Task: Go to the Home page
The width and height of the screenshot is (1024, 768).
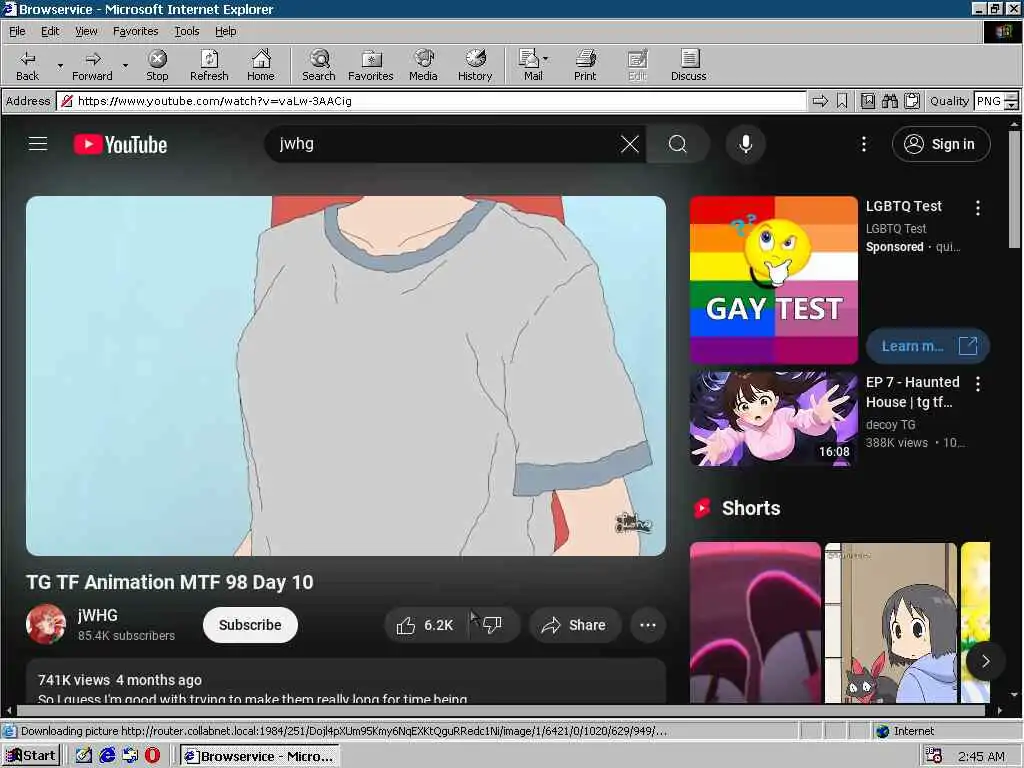Action: click(x=261, y=65)
